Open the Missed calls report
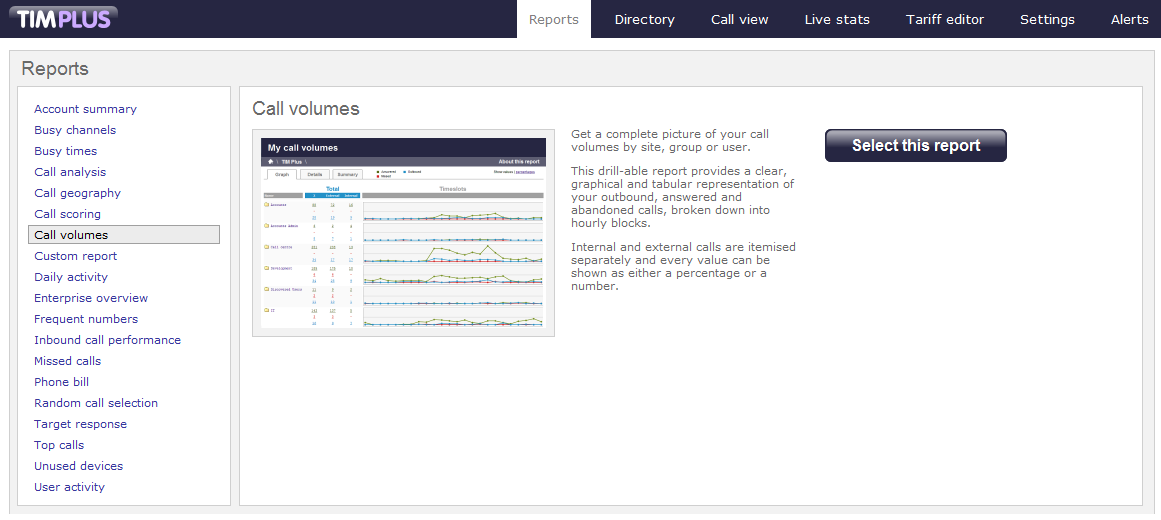This screenshot has height=520, width=1161. pyautogui.click(x=68, y=361)
